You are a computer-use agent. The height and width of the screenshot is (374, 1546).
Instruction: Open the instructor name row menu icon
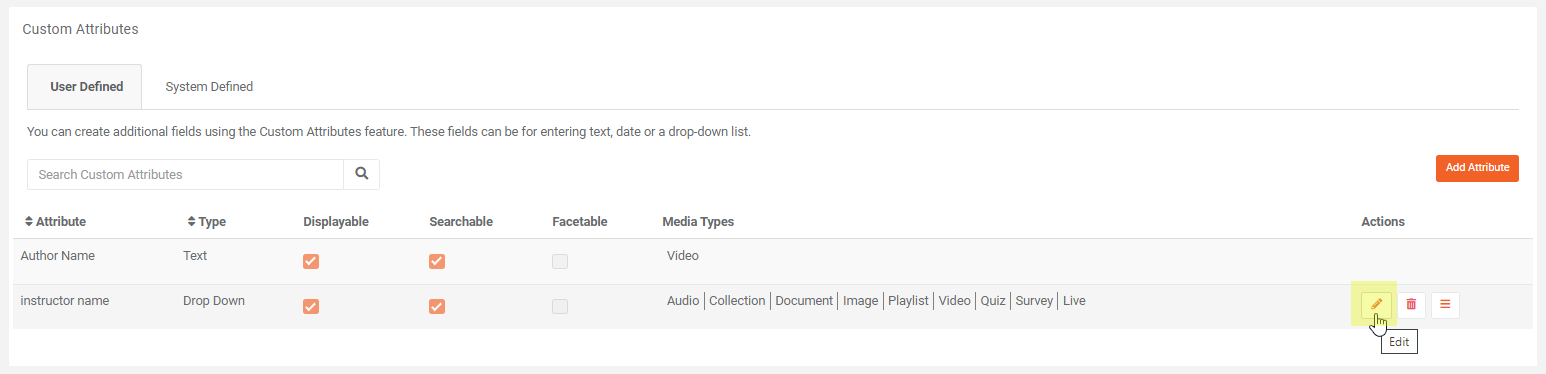(1445, 304)
